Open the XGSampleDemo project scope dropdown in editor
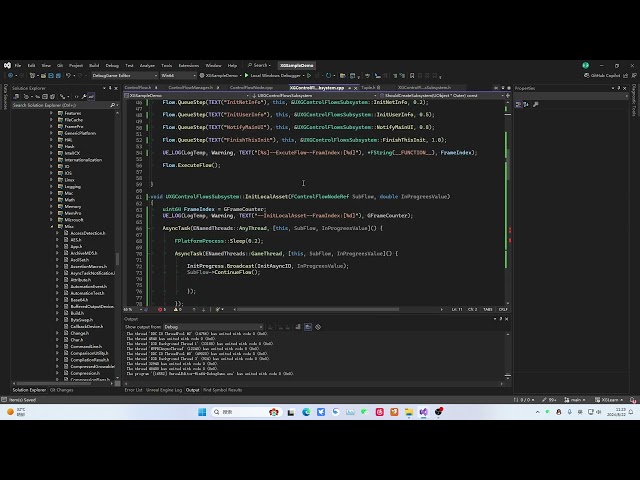 (x=187, y=95)
